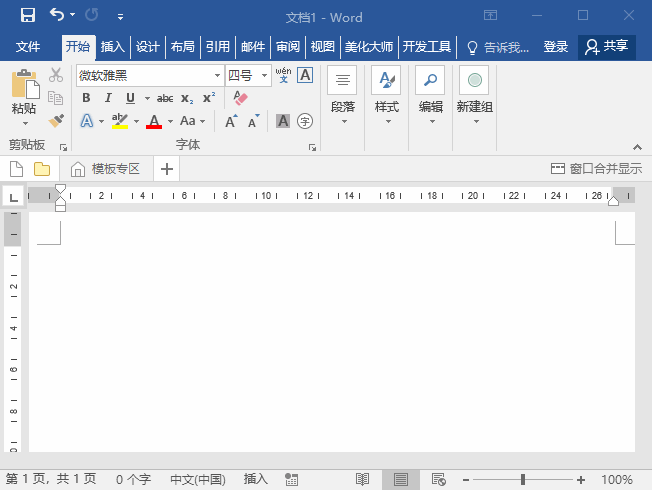Click the 共享 share button
Screen dimensions: 652x490
point(607,47)
